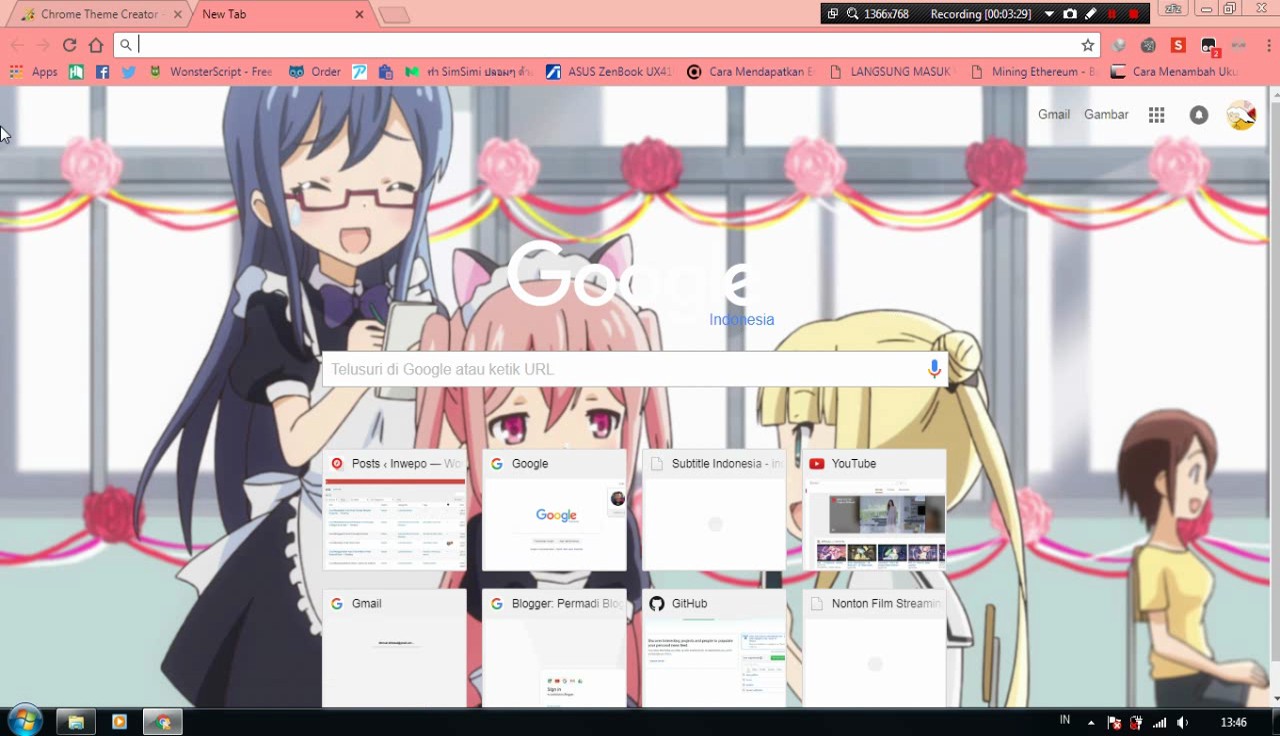
Task: Open a new tab with the blank tab button
Action: (x=394, y=15)
